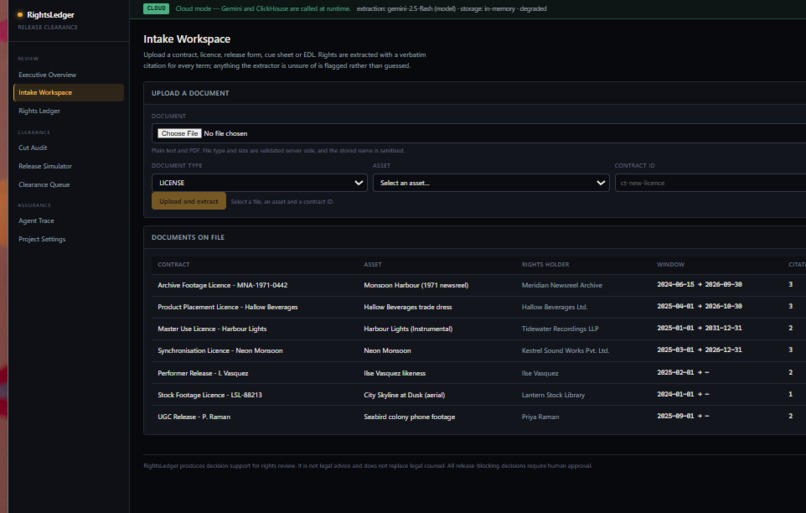The height and width of the screenshot is (513, 806).
Task: Click asset Seabird colony phone footage
Action: [x=409, y=417]
